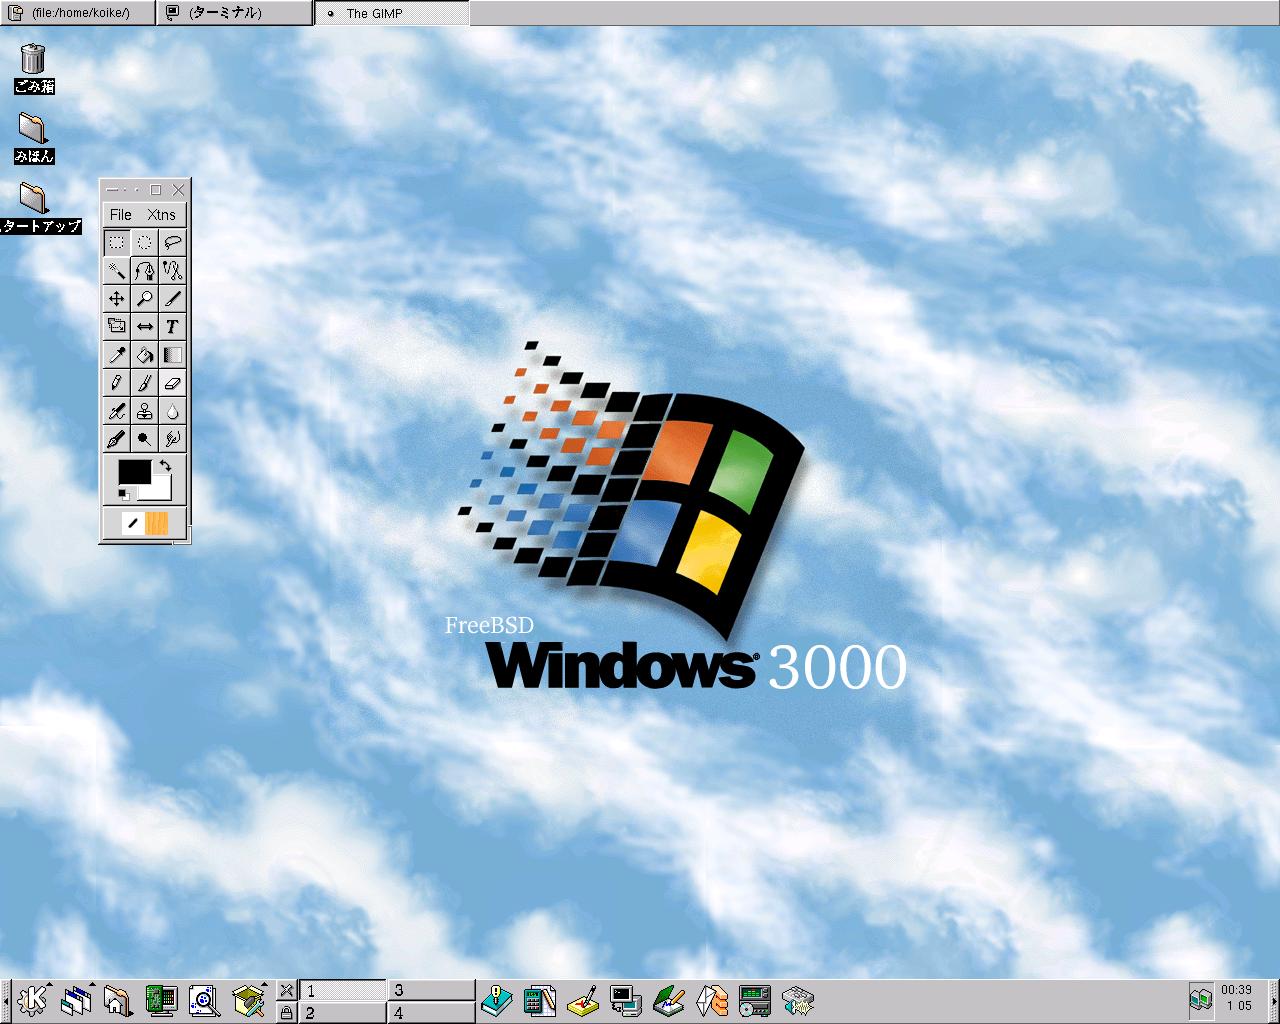Switch to the file:/home/koike/ taskbar window
The image size is (1280, 1024).
(78, 13)
